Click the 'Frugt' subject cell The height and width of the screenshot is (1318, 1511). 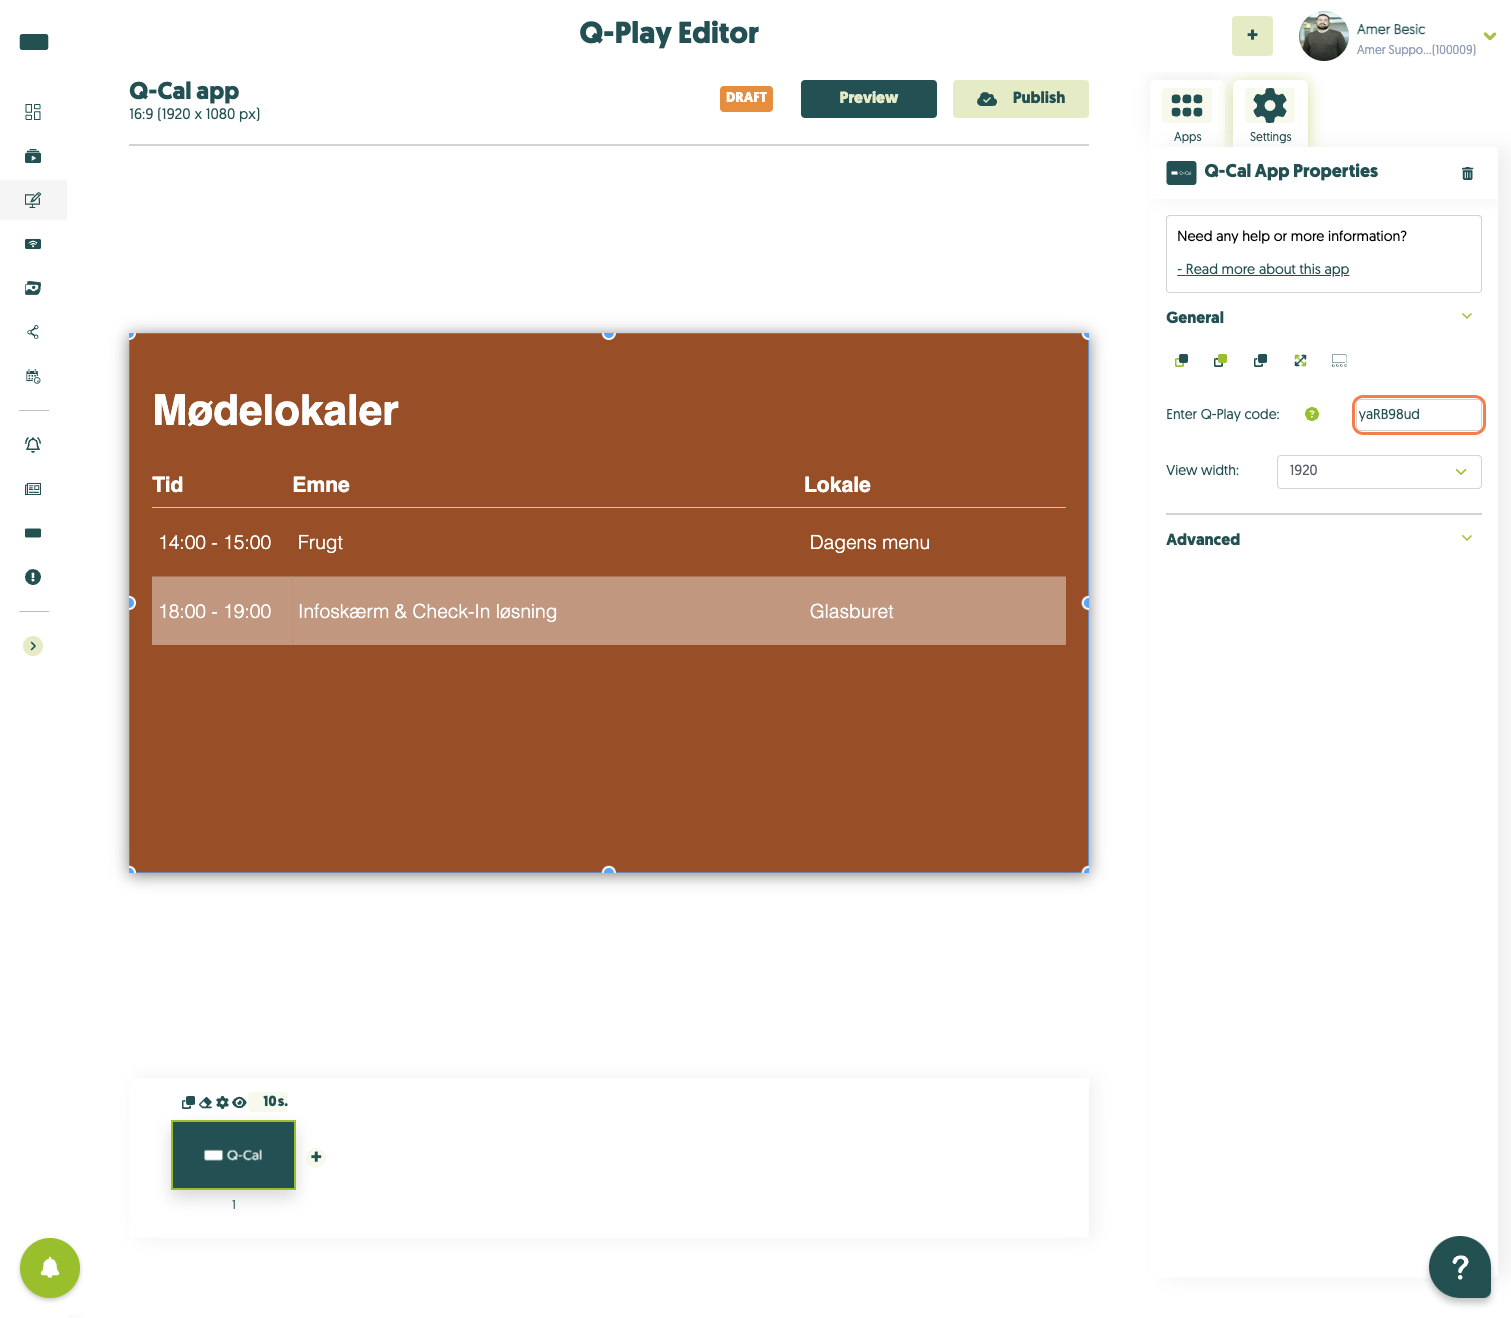[x=320, y=542]
